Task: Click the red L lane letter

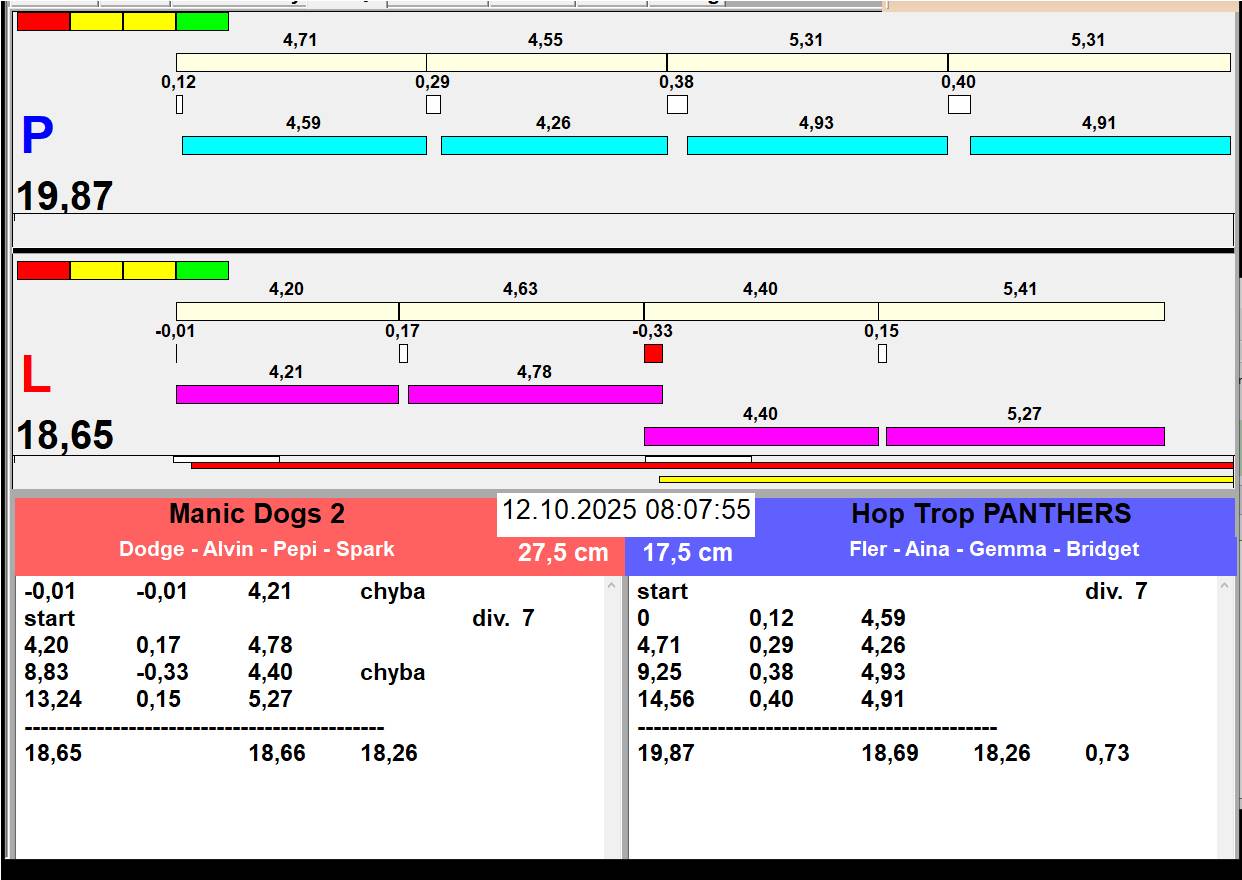Action: click(35, 376)
